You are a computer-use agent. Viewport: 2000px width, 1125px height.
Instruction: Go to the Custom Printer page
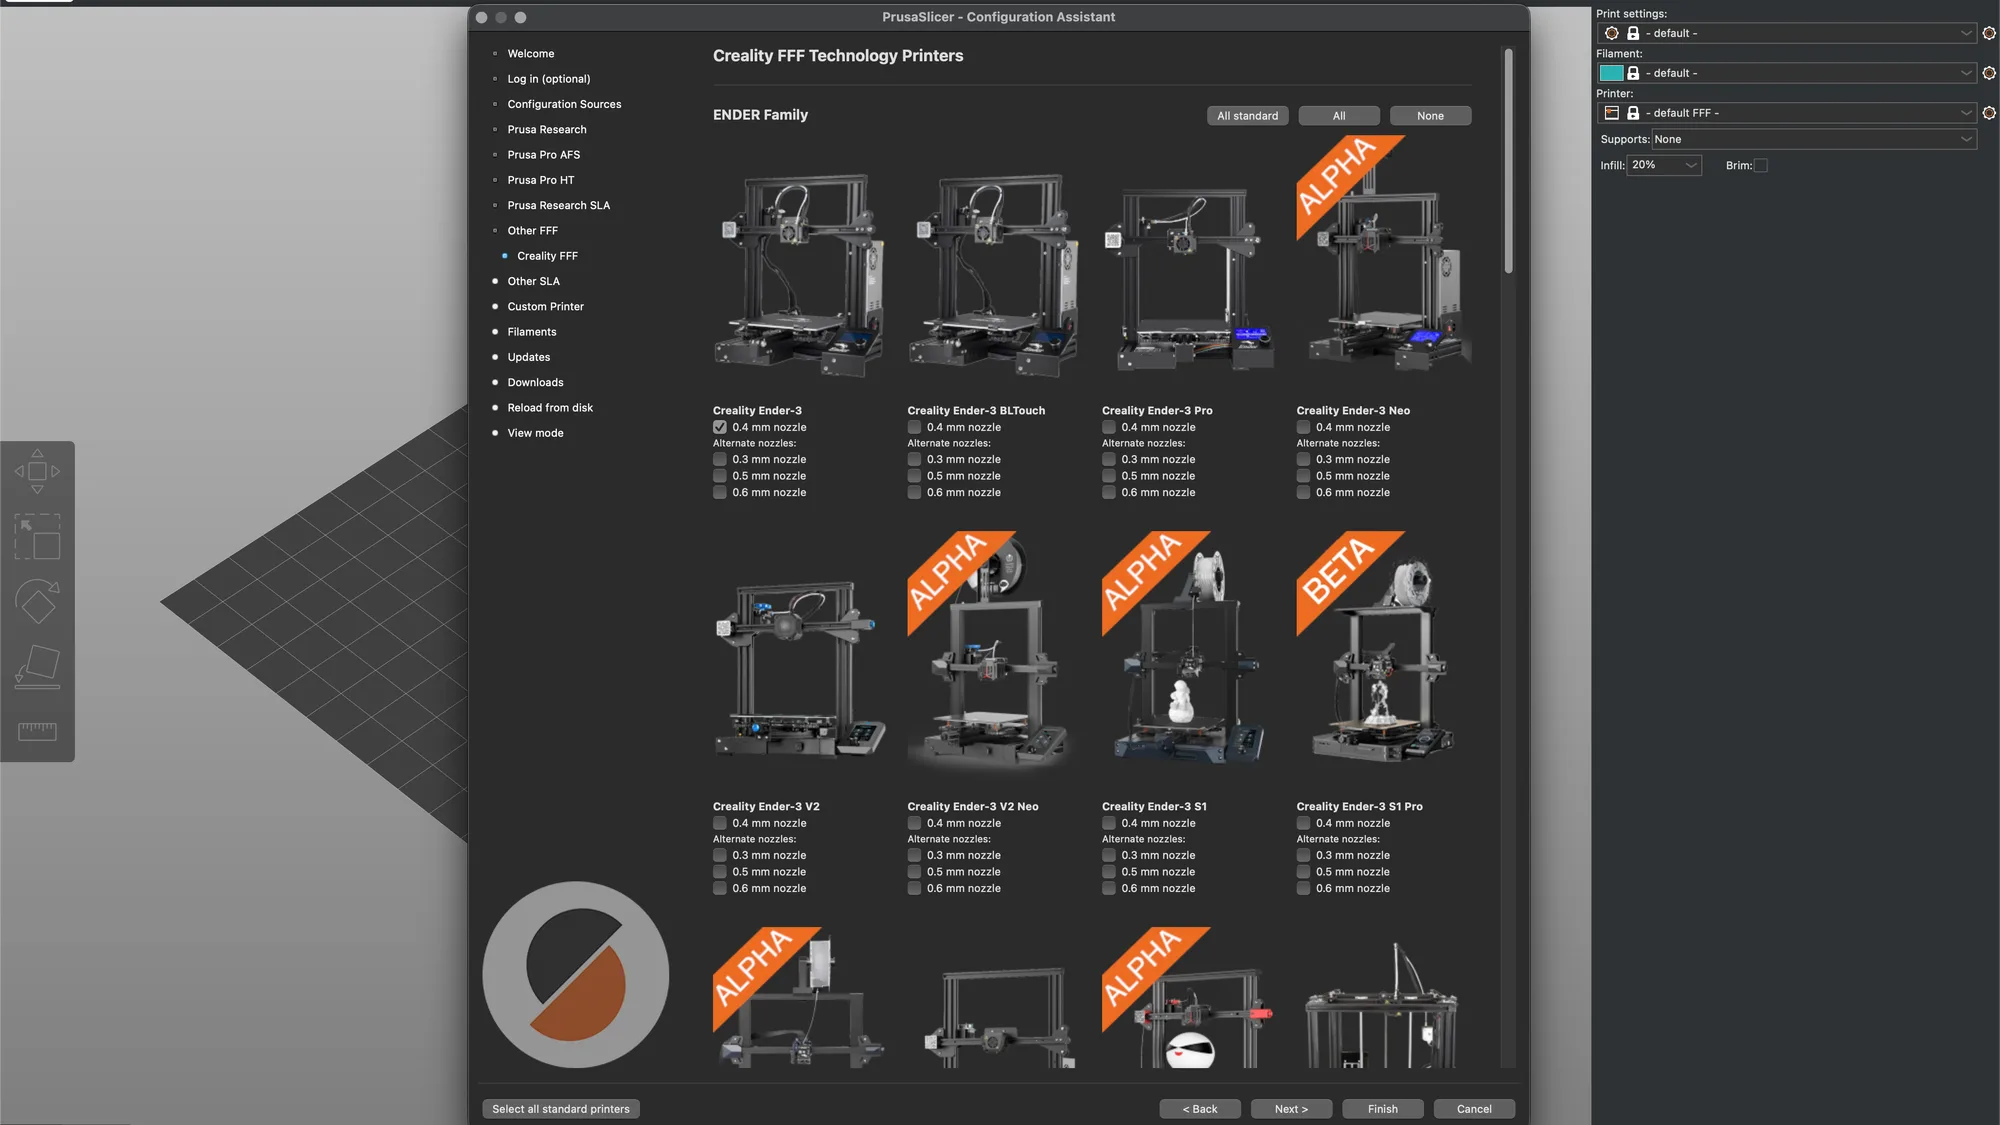point(545,307)
